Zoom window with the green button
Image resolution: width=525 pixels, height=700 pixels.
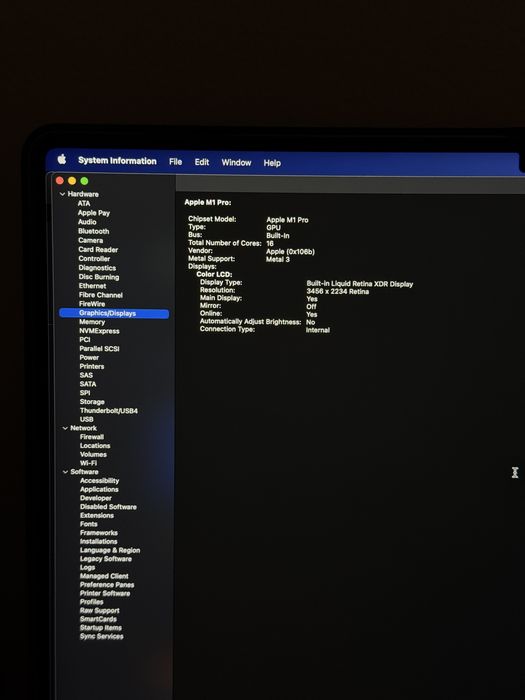click(84, 181)
